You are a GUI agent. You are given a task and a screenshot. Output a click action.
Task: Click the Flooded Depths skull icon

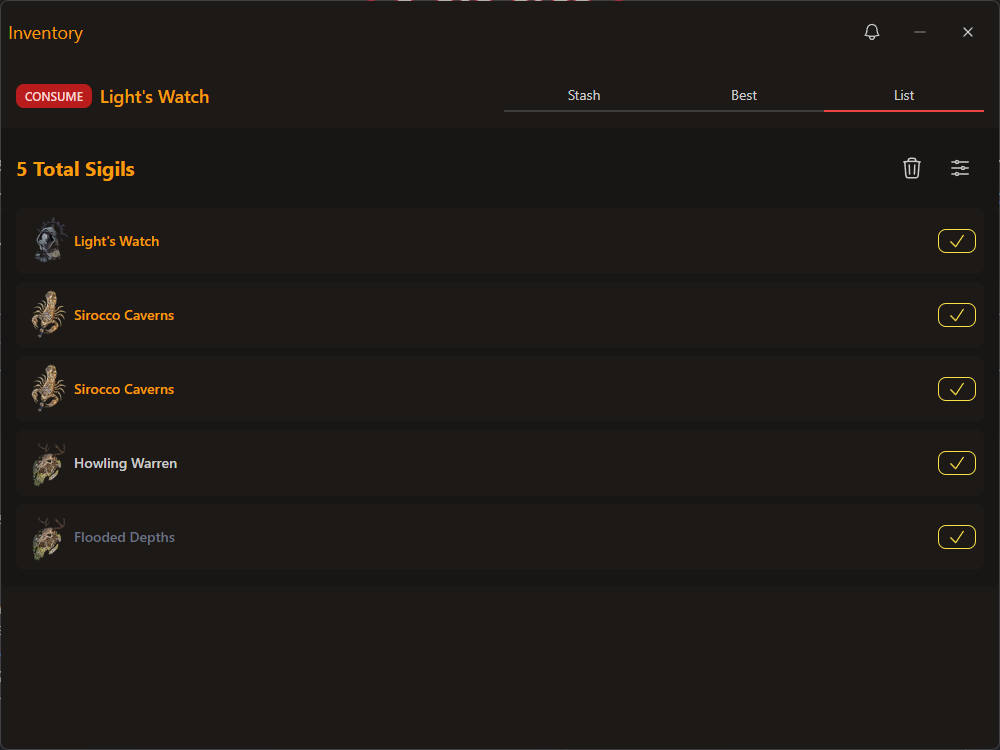click(x=48, y=538)
